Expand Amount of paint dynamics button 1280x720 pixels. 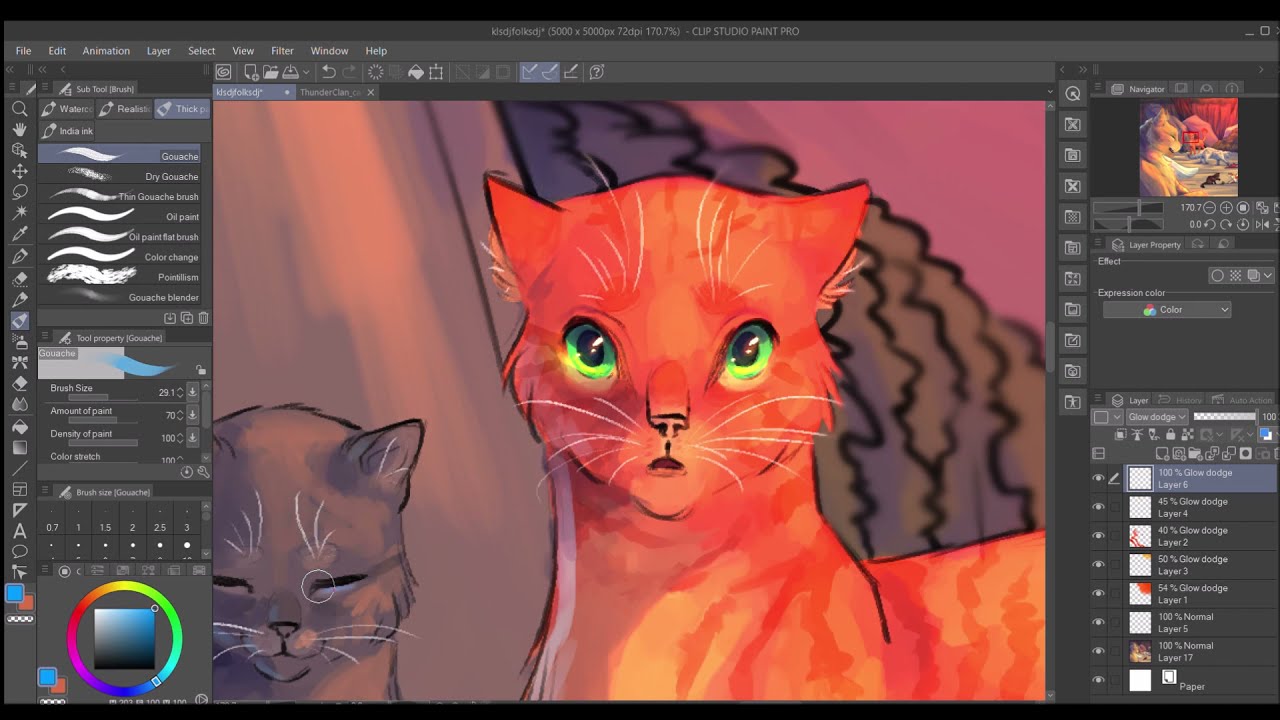(x=193, y=415)
